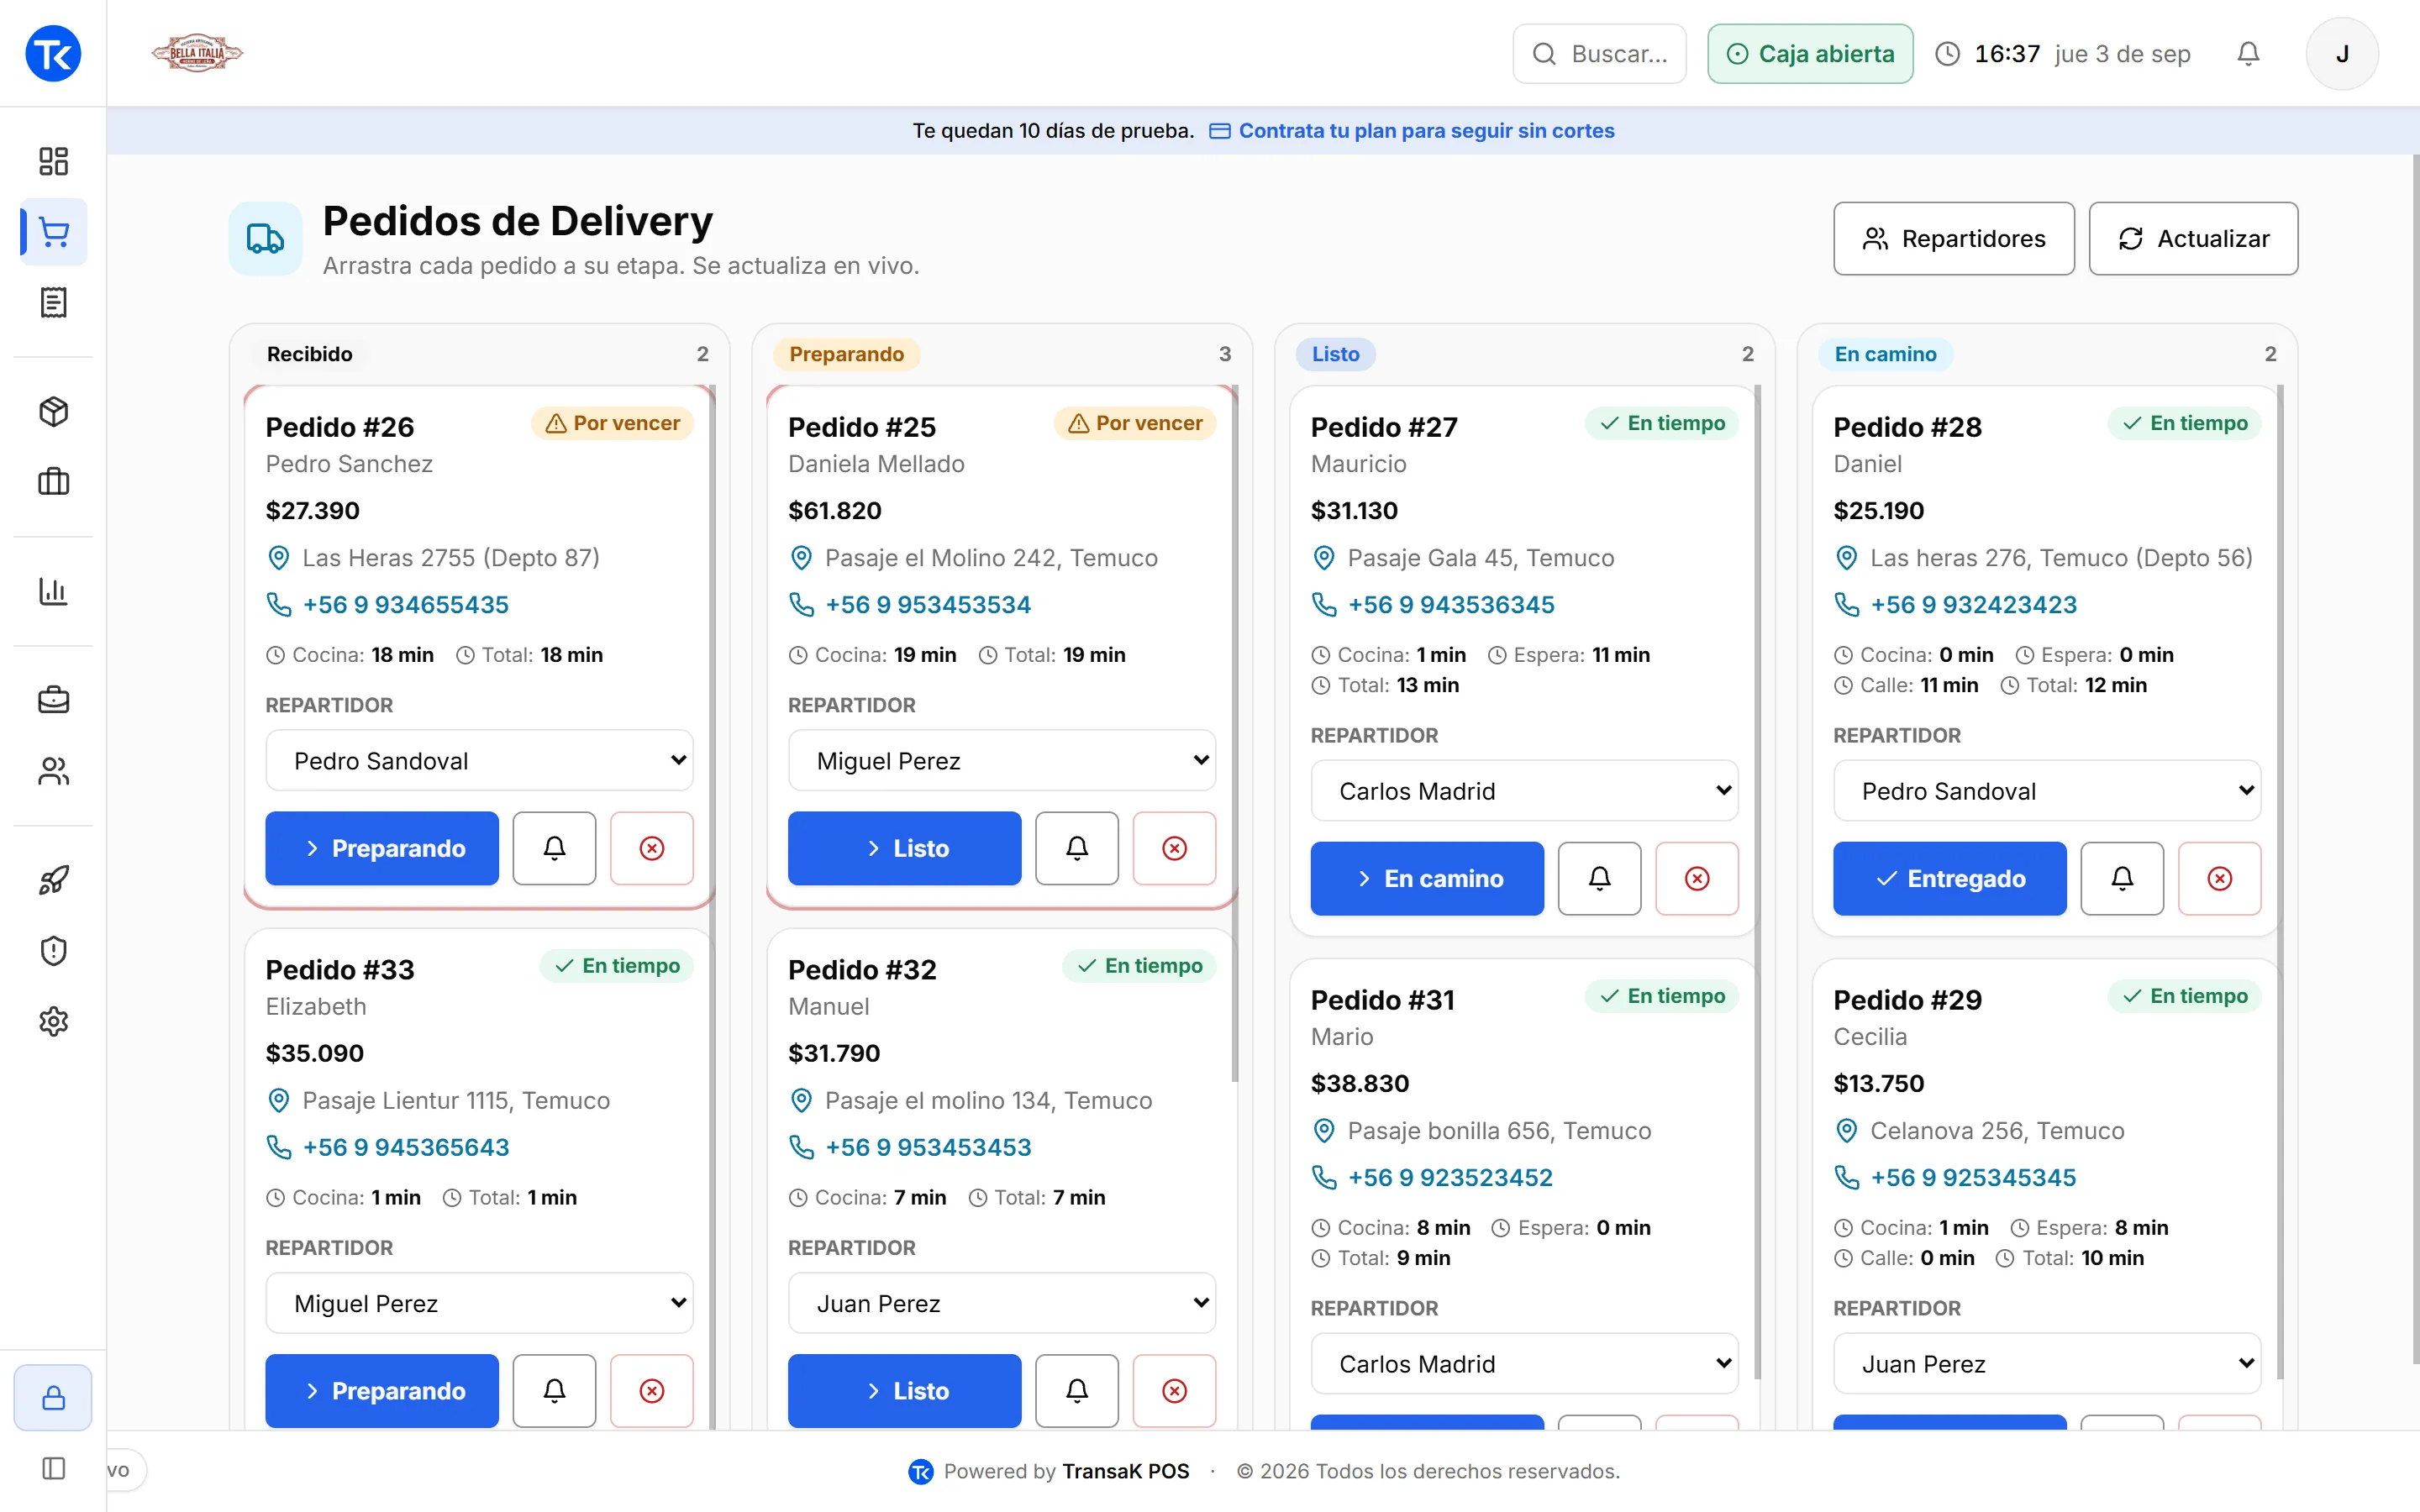Cancel Pedido #25 with red X button
2420x1512 pixels.
pyautogui.click(x=1174, y=848)
